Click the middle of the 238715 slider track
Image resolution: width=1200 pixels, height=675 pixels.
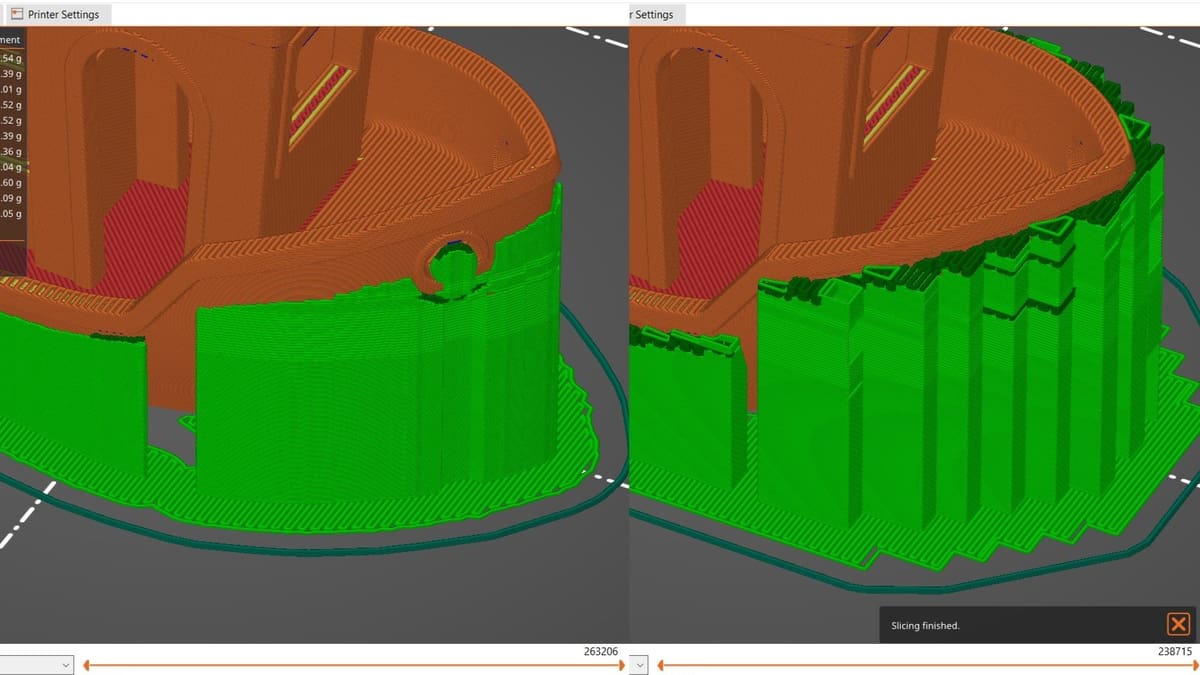coord(925,664)
